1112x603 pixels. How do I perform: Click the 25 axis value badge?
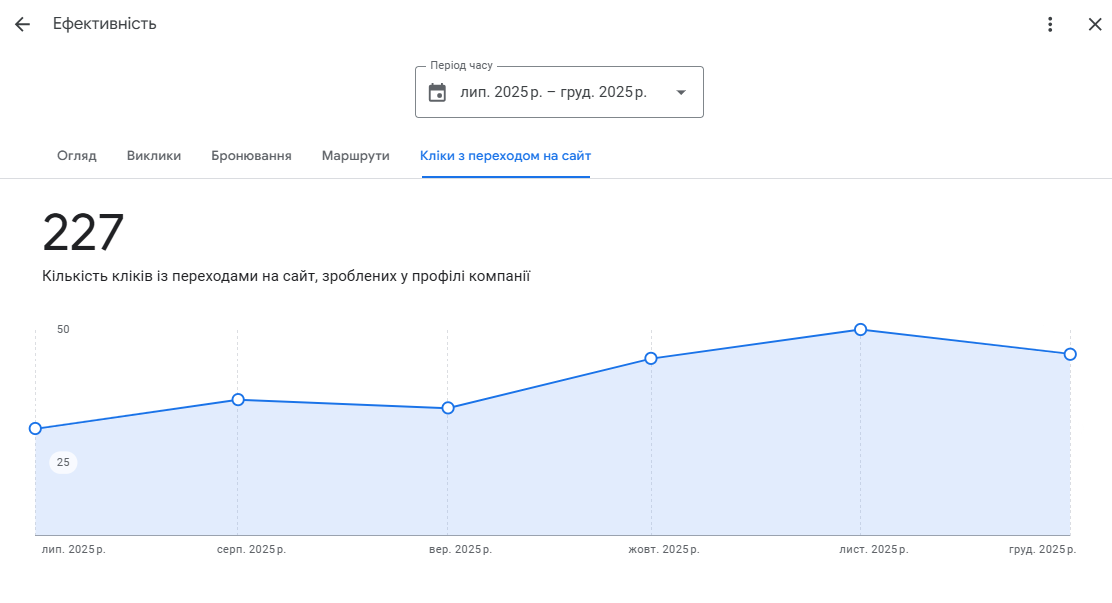63,462
